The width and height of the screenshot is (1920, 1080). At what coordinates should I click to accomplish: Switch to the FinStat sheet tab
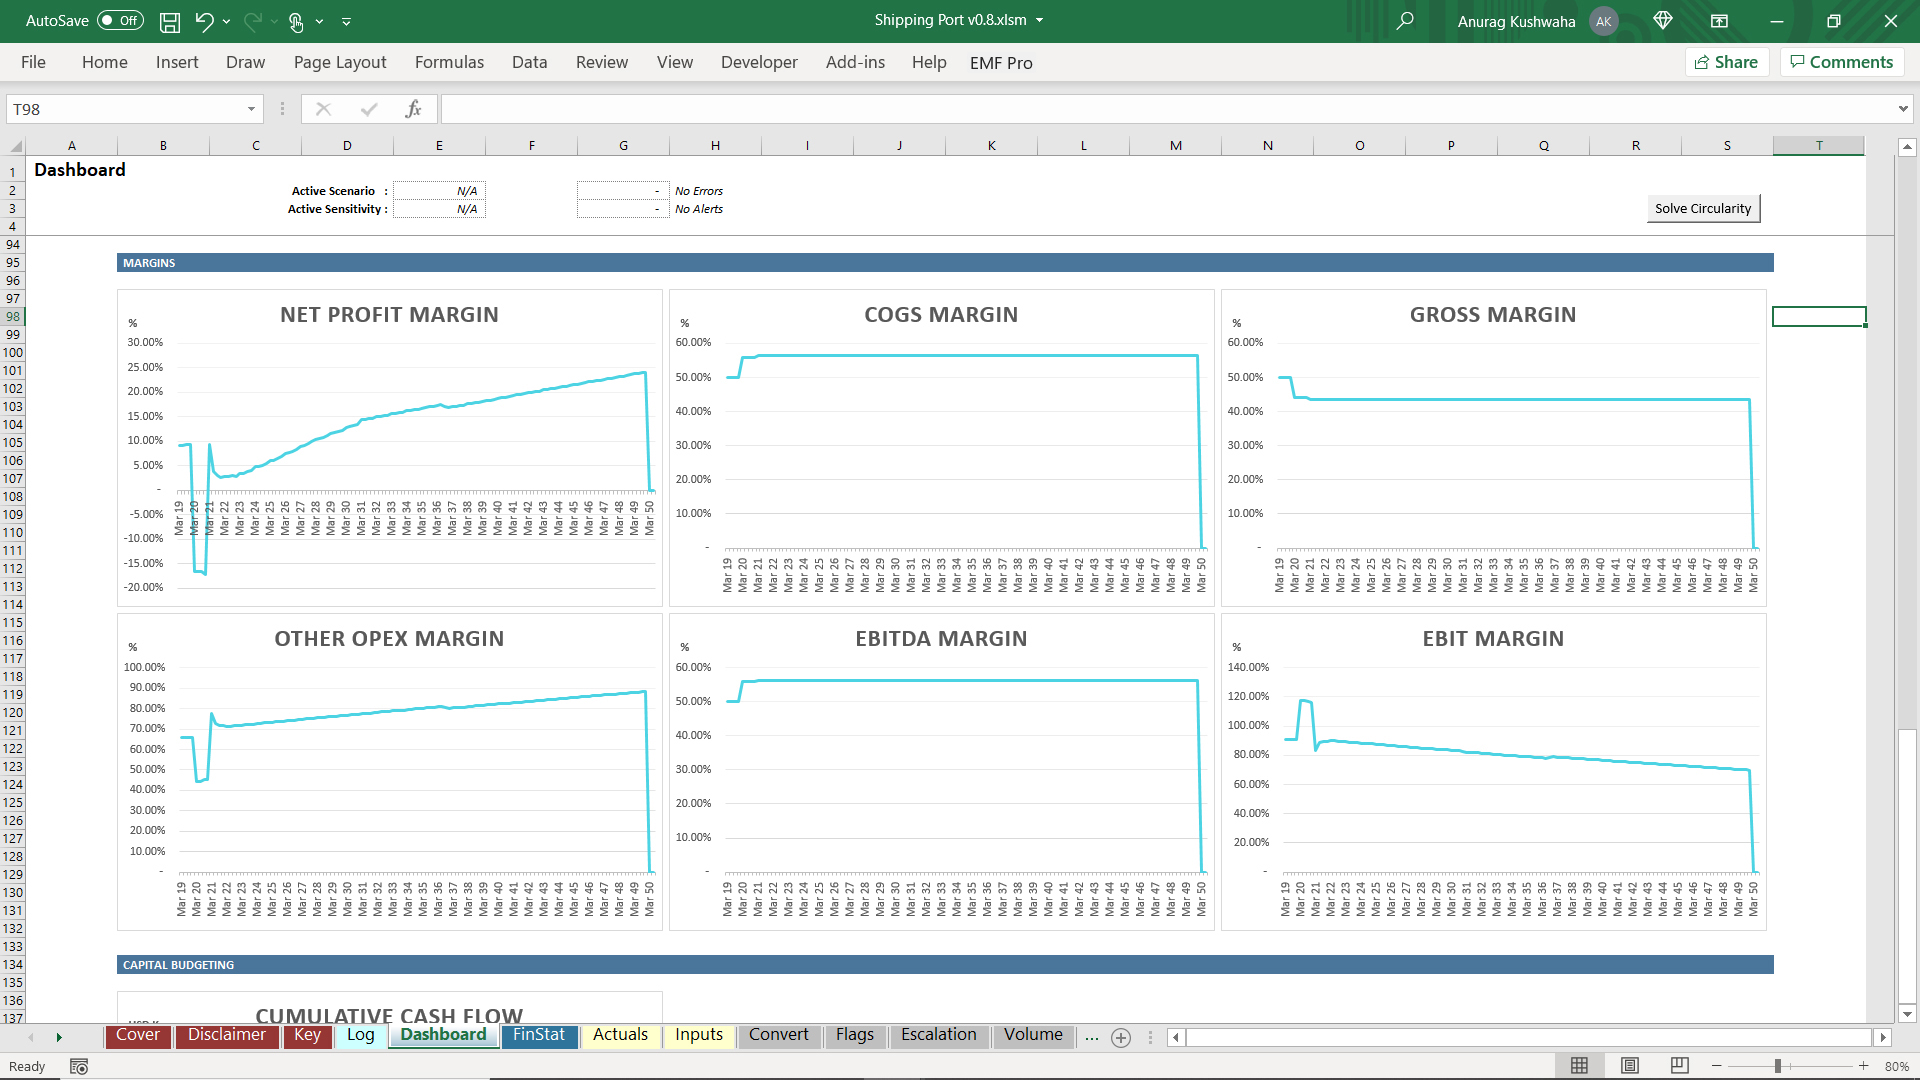[539, 1035]
